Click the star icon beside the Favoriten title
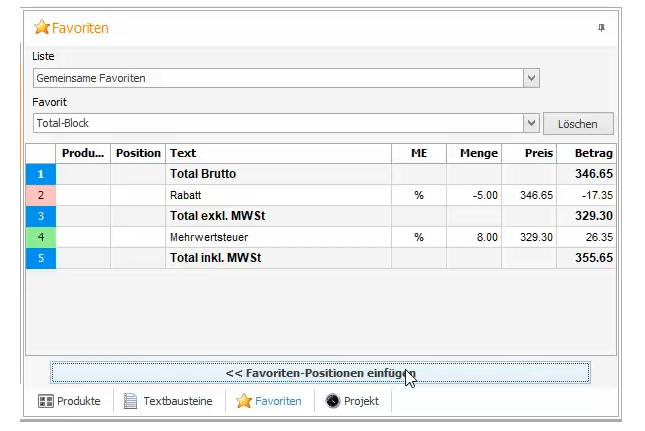Image resolution: width=645 pixels, height=431 pixels. pyautogui.click(x=42, y=28)
